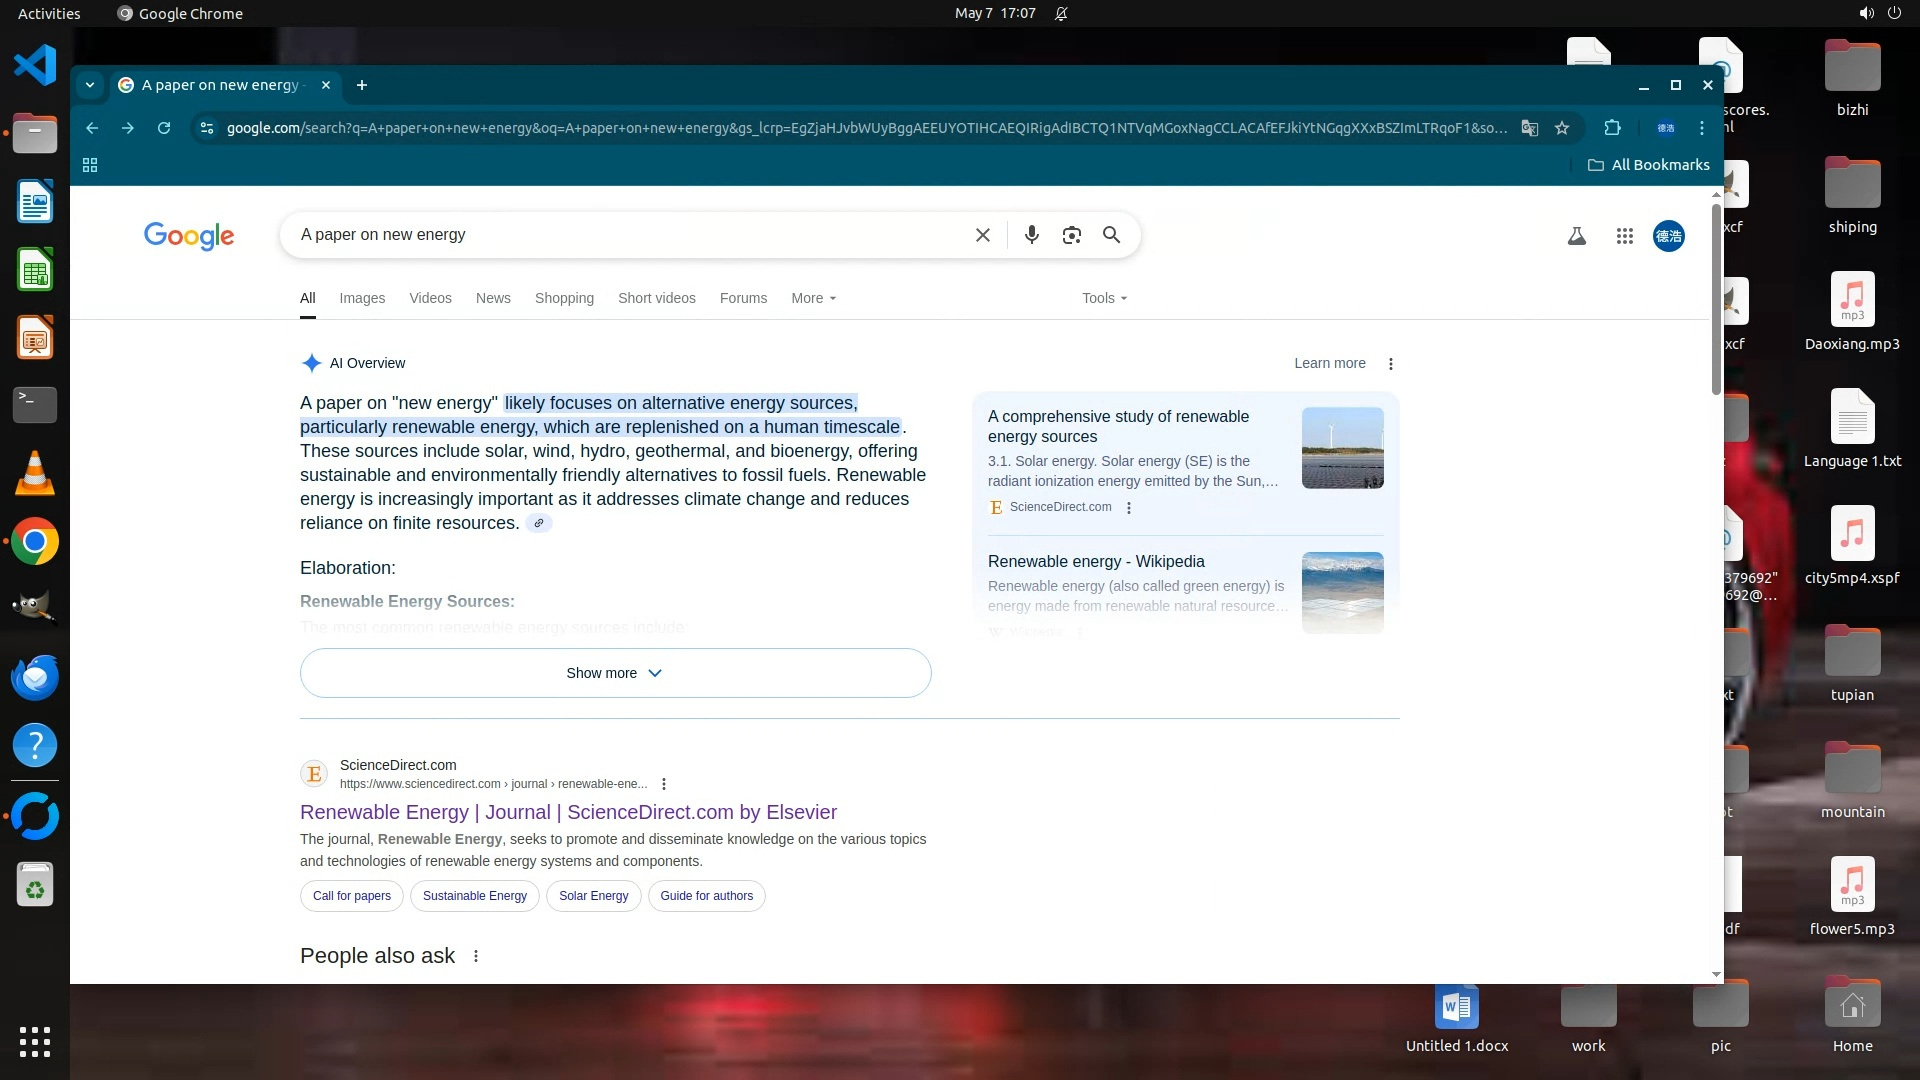Click the voice search microphone icon

pos(1031,235)
